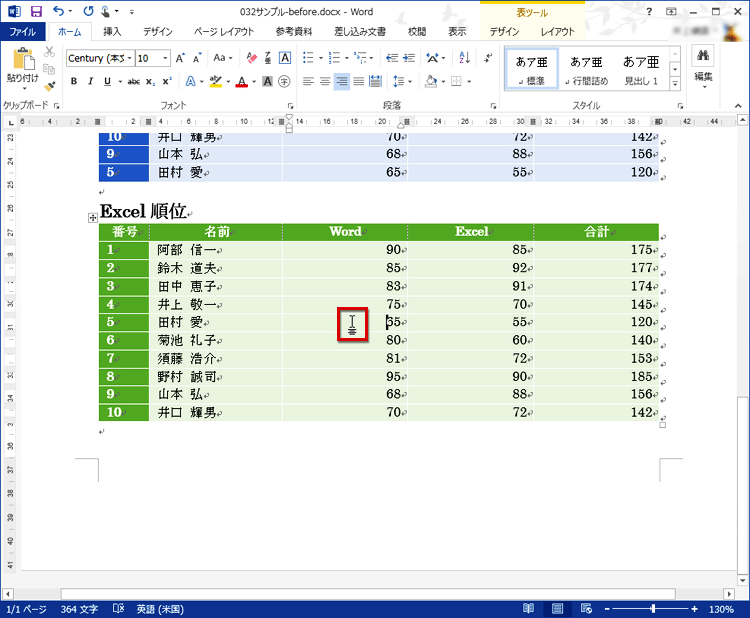Open the Multilevel List dropdown

click(371, 58)
